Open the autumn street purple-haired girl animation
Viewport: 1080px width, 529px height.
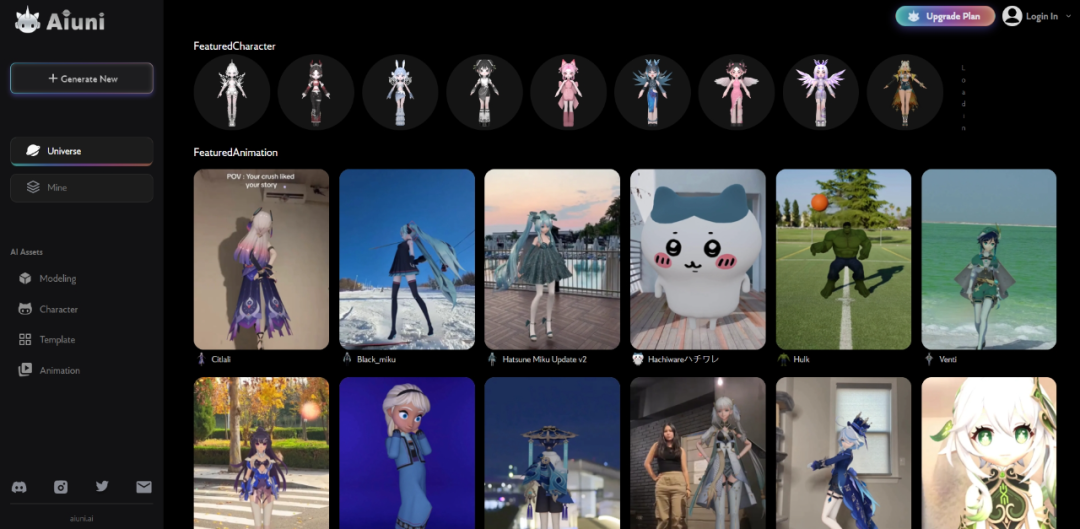261,453
